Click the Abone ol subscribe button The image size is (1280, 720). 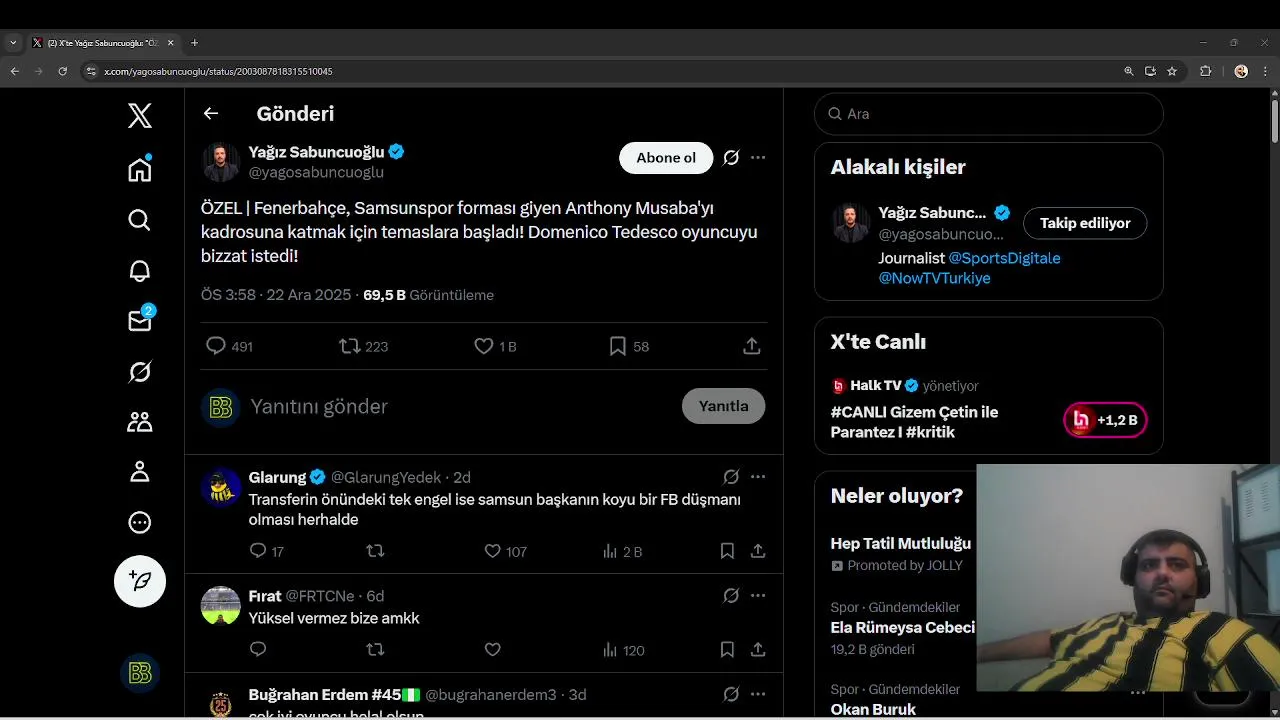coord(666,158)
